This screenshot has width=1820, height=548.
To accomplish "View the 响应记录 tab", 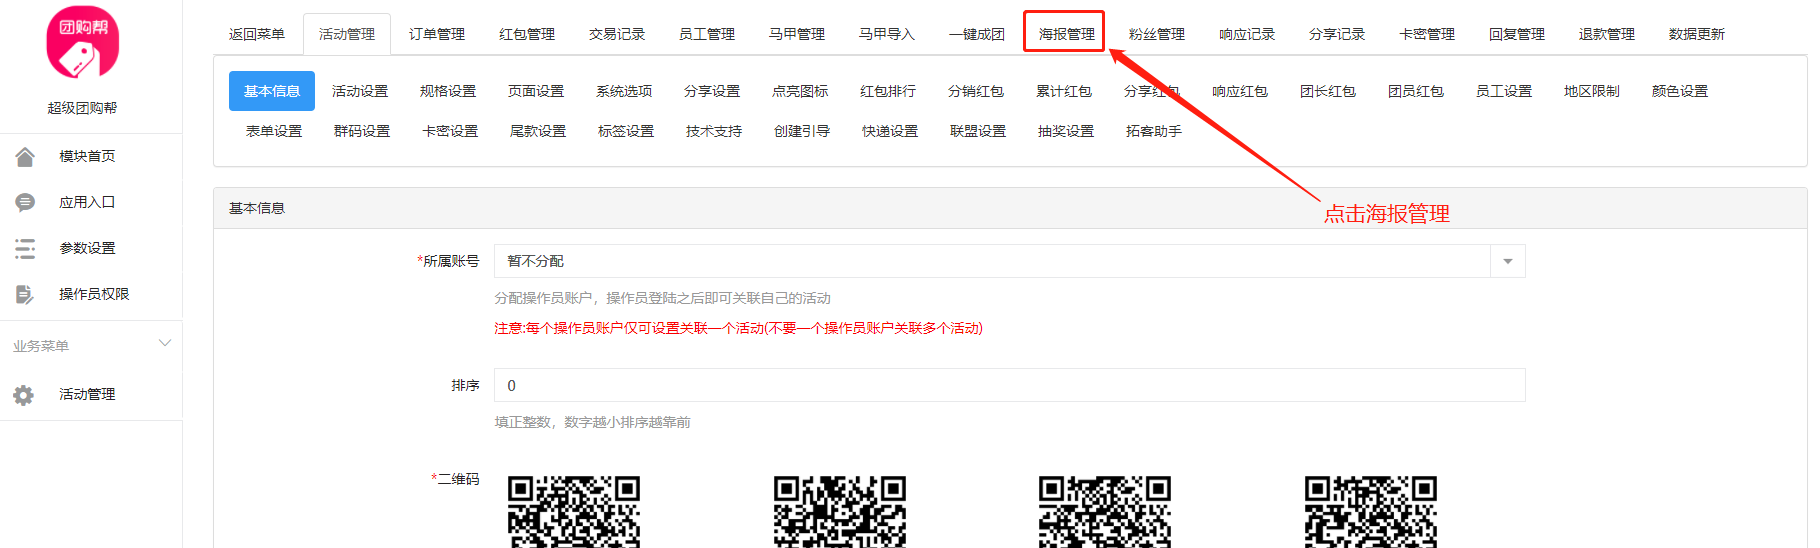I will click(1247, 34).
